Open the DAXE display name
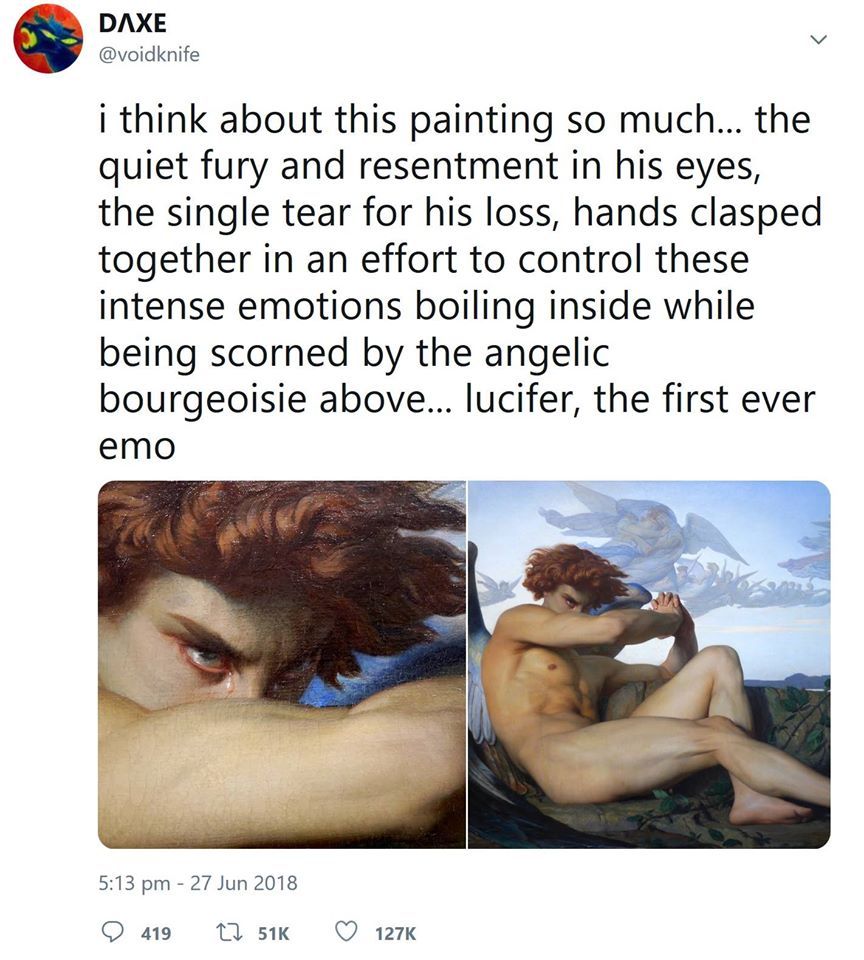 [x=132, y=24]
